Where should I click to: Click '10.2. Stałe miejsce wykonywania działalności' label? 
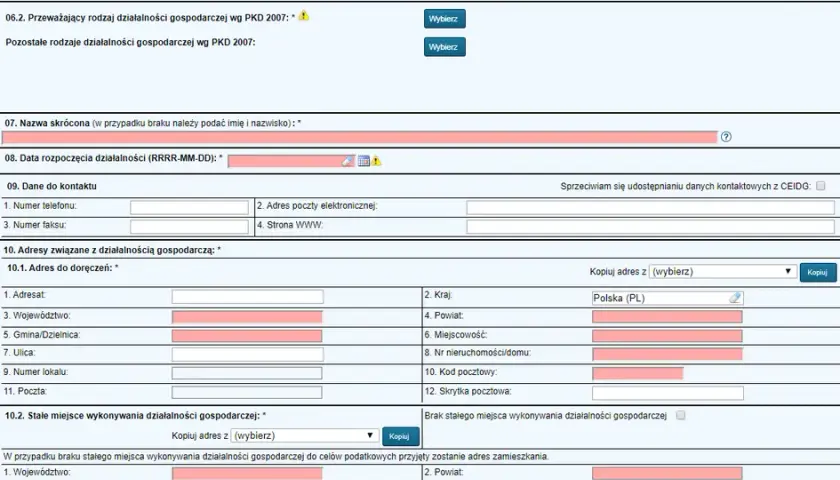(136, 416)
